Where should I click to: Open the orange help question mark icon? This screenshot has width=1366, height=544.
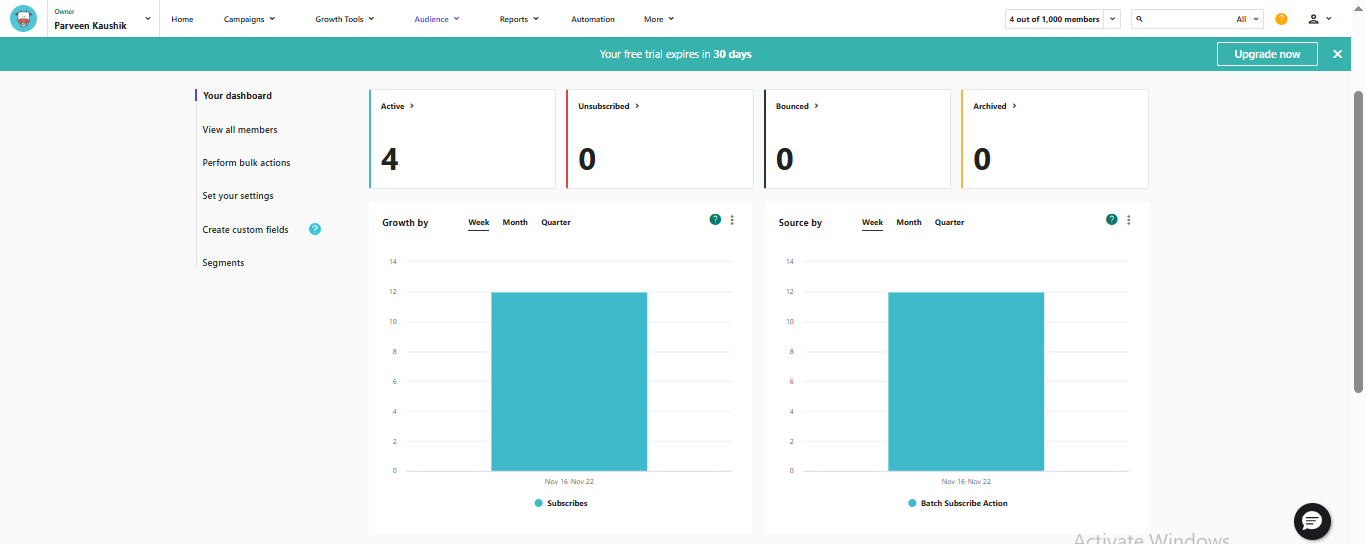click(1281, 19)
